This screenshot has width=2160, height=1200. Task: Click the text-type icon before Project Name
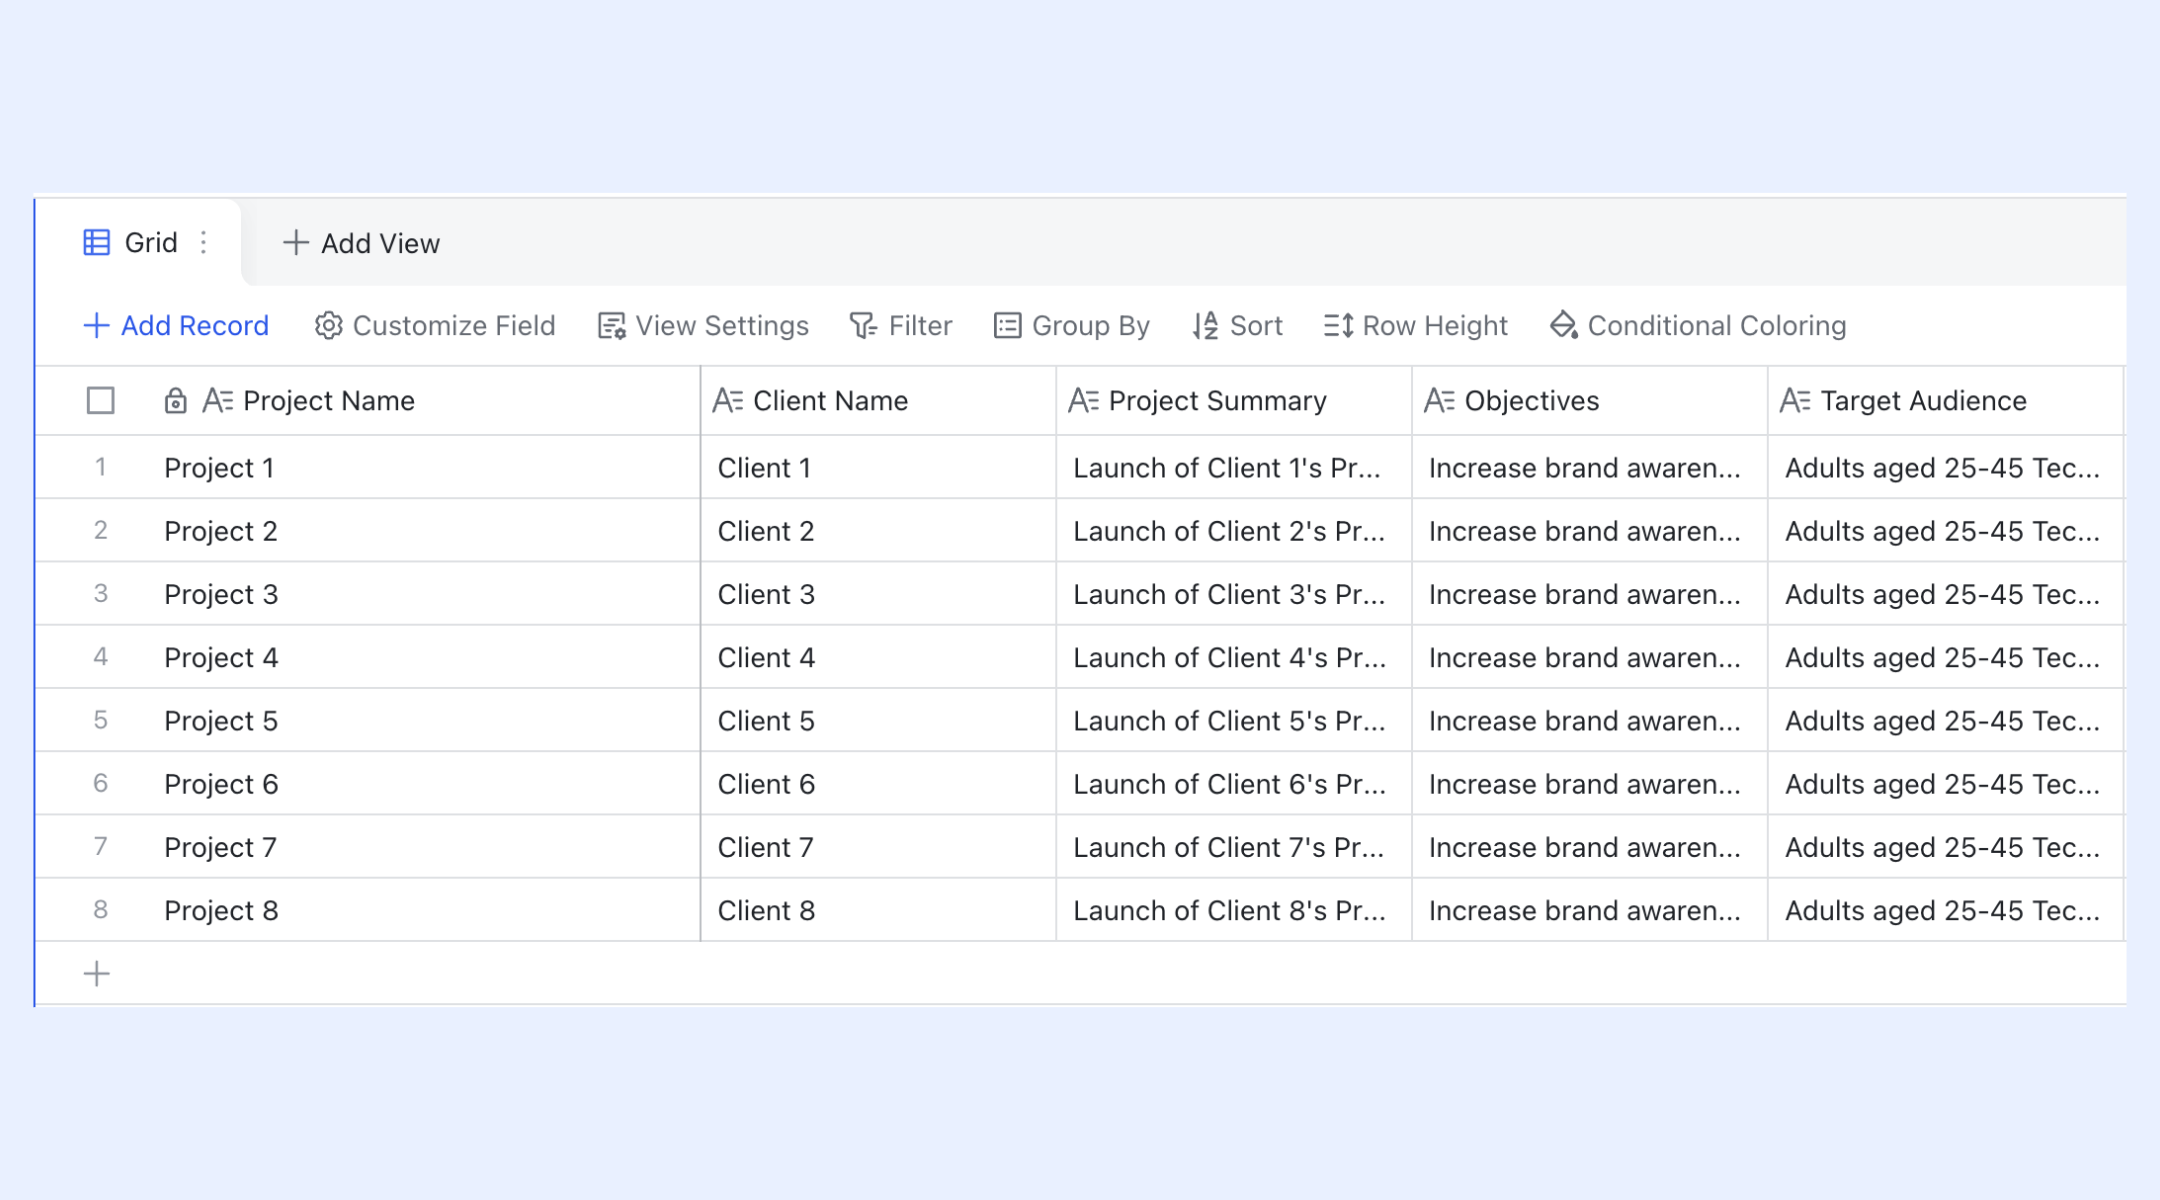[x=218, y=401]
